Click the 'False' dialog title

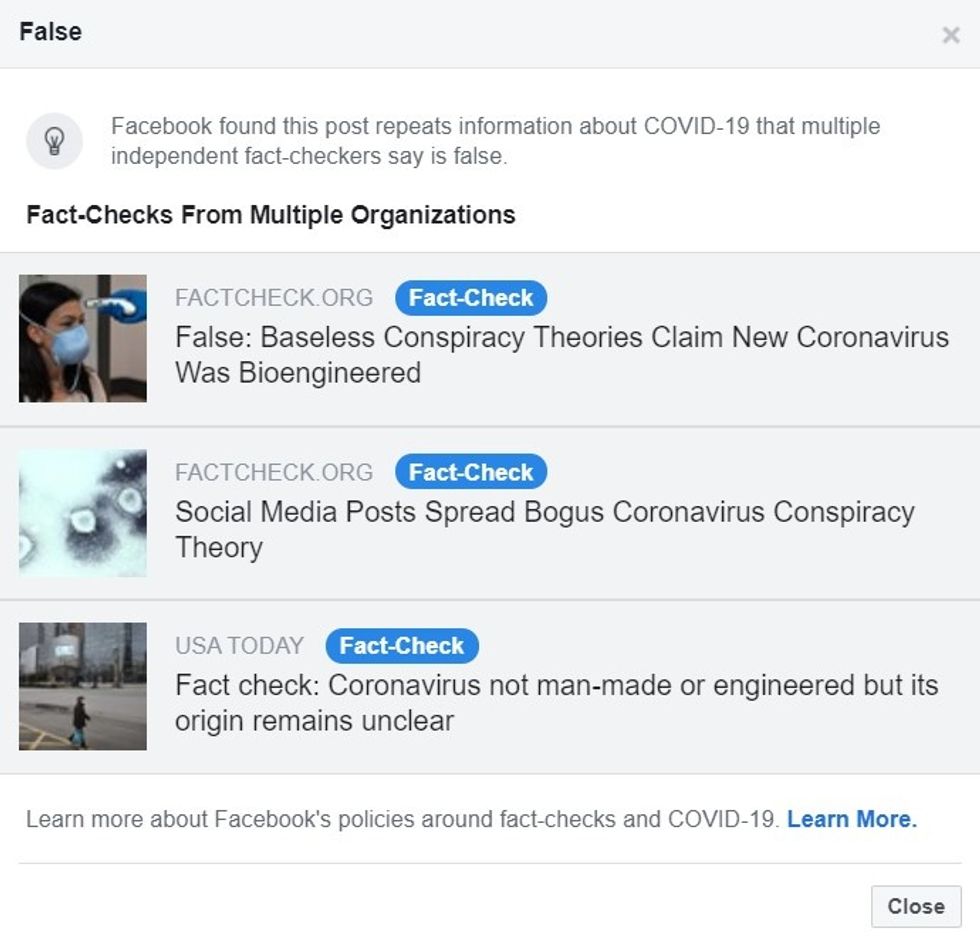[x=51, y=32]
